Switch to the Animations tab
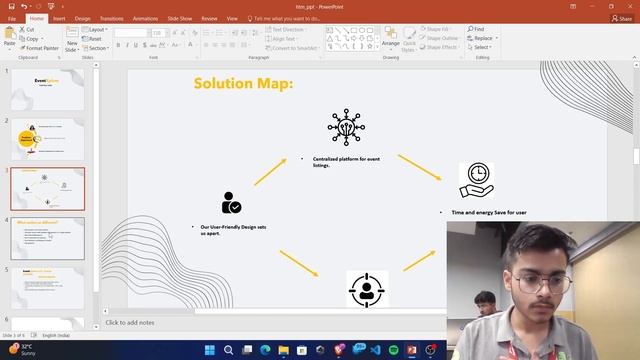640x360 pixels. [x=145, y=19]
